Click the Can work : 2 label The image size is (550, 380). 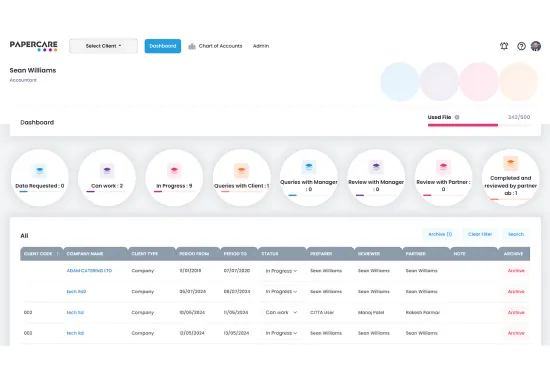click(107, 186)
